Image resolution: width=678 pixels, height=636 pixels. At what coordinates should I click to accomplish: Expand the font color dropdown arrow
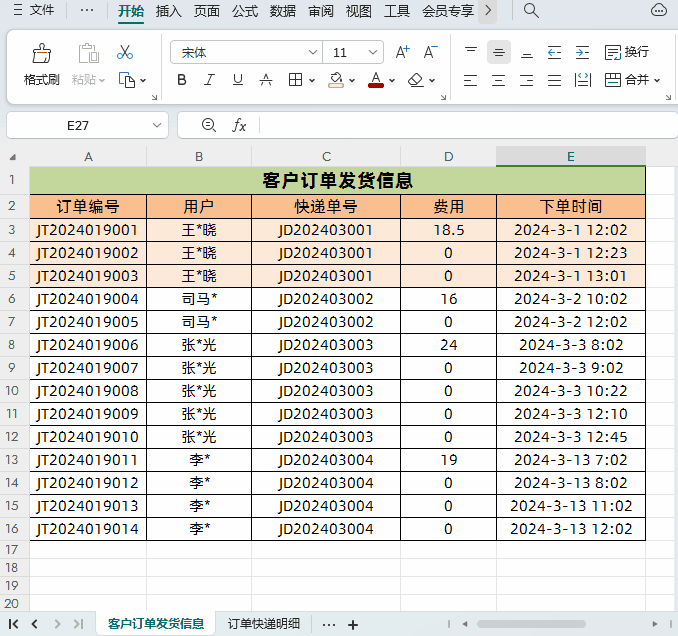coord(392,80)
